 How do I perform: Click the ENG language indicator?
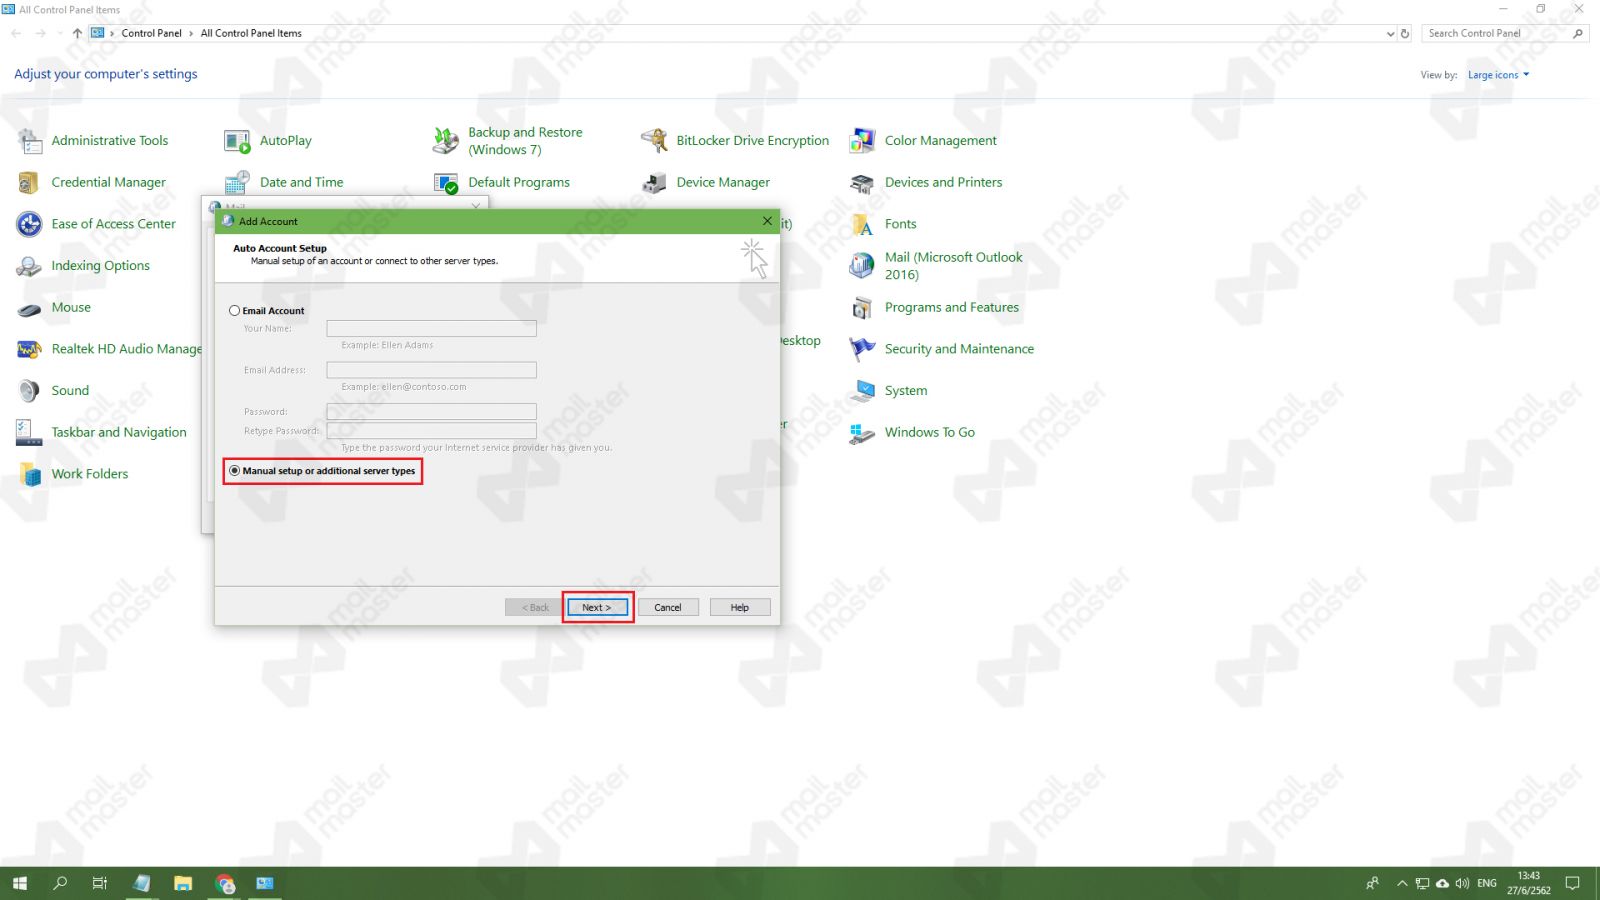click(x=1487, y=883)
